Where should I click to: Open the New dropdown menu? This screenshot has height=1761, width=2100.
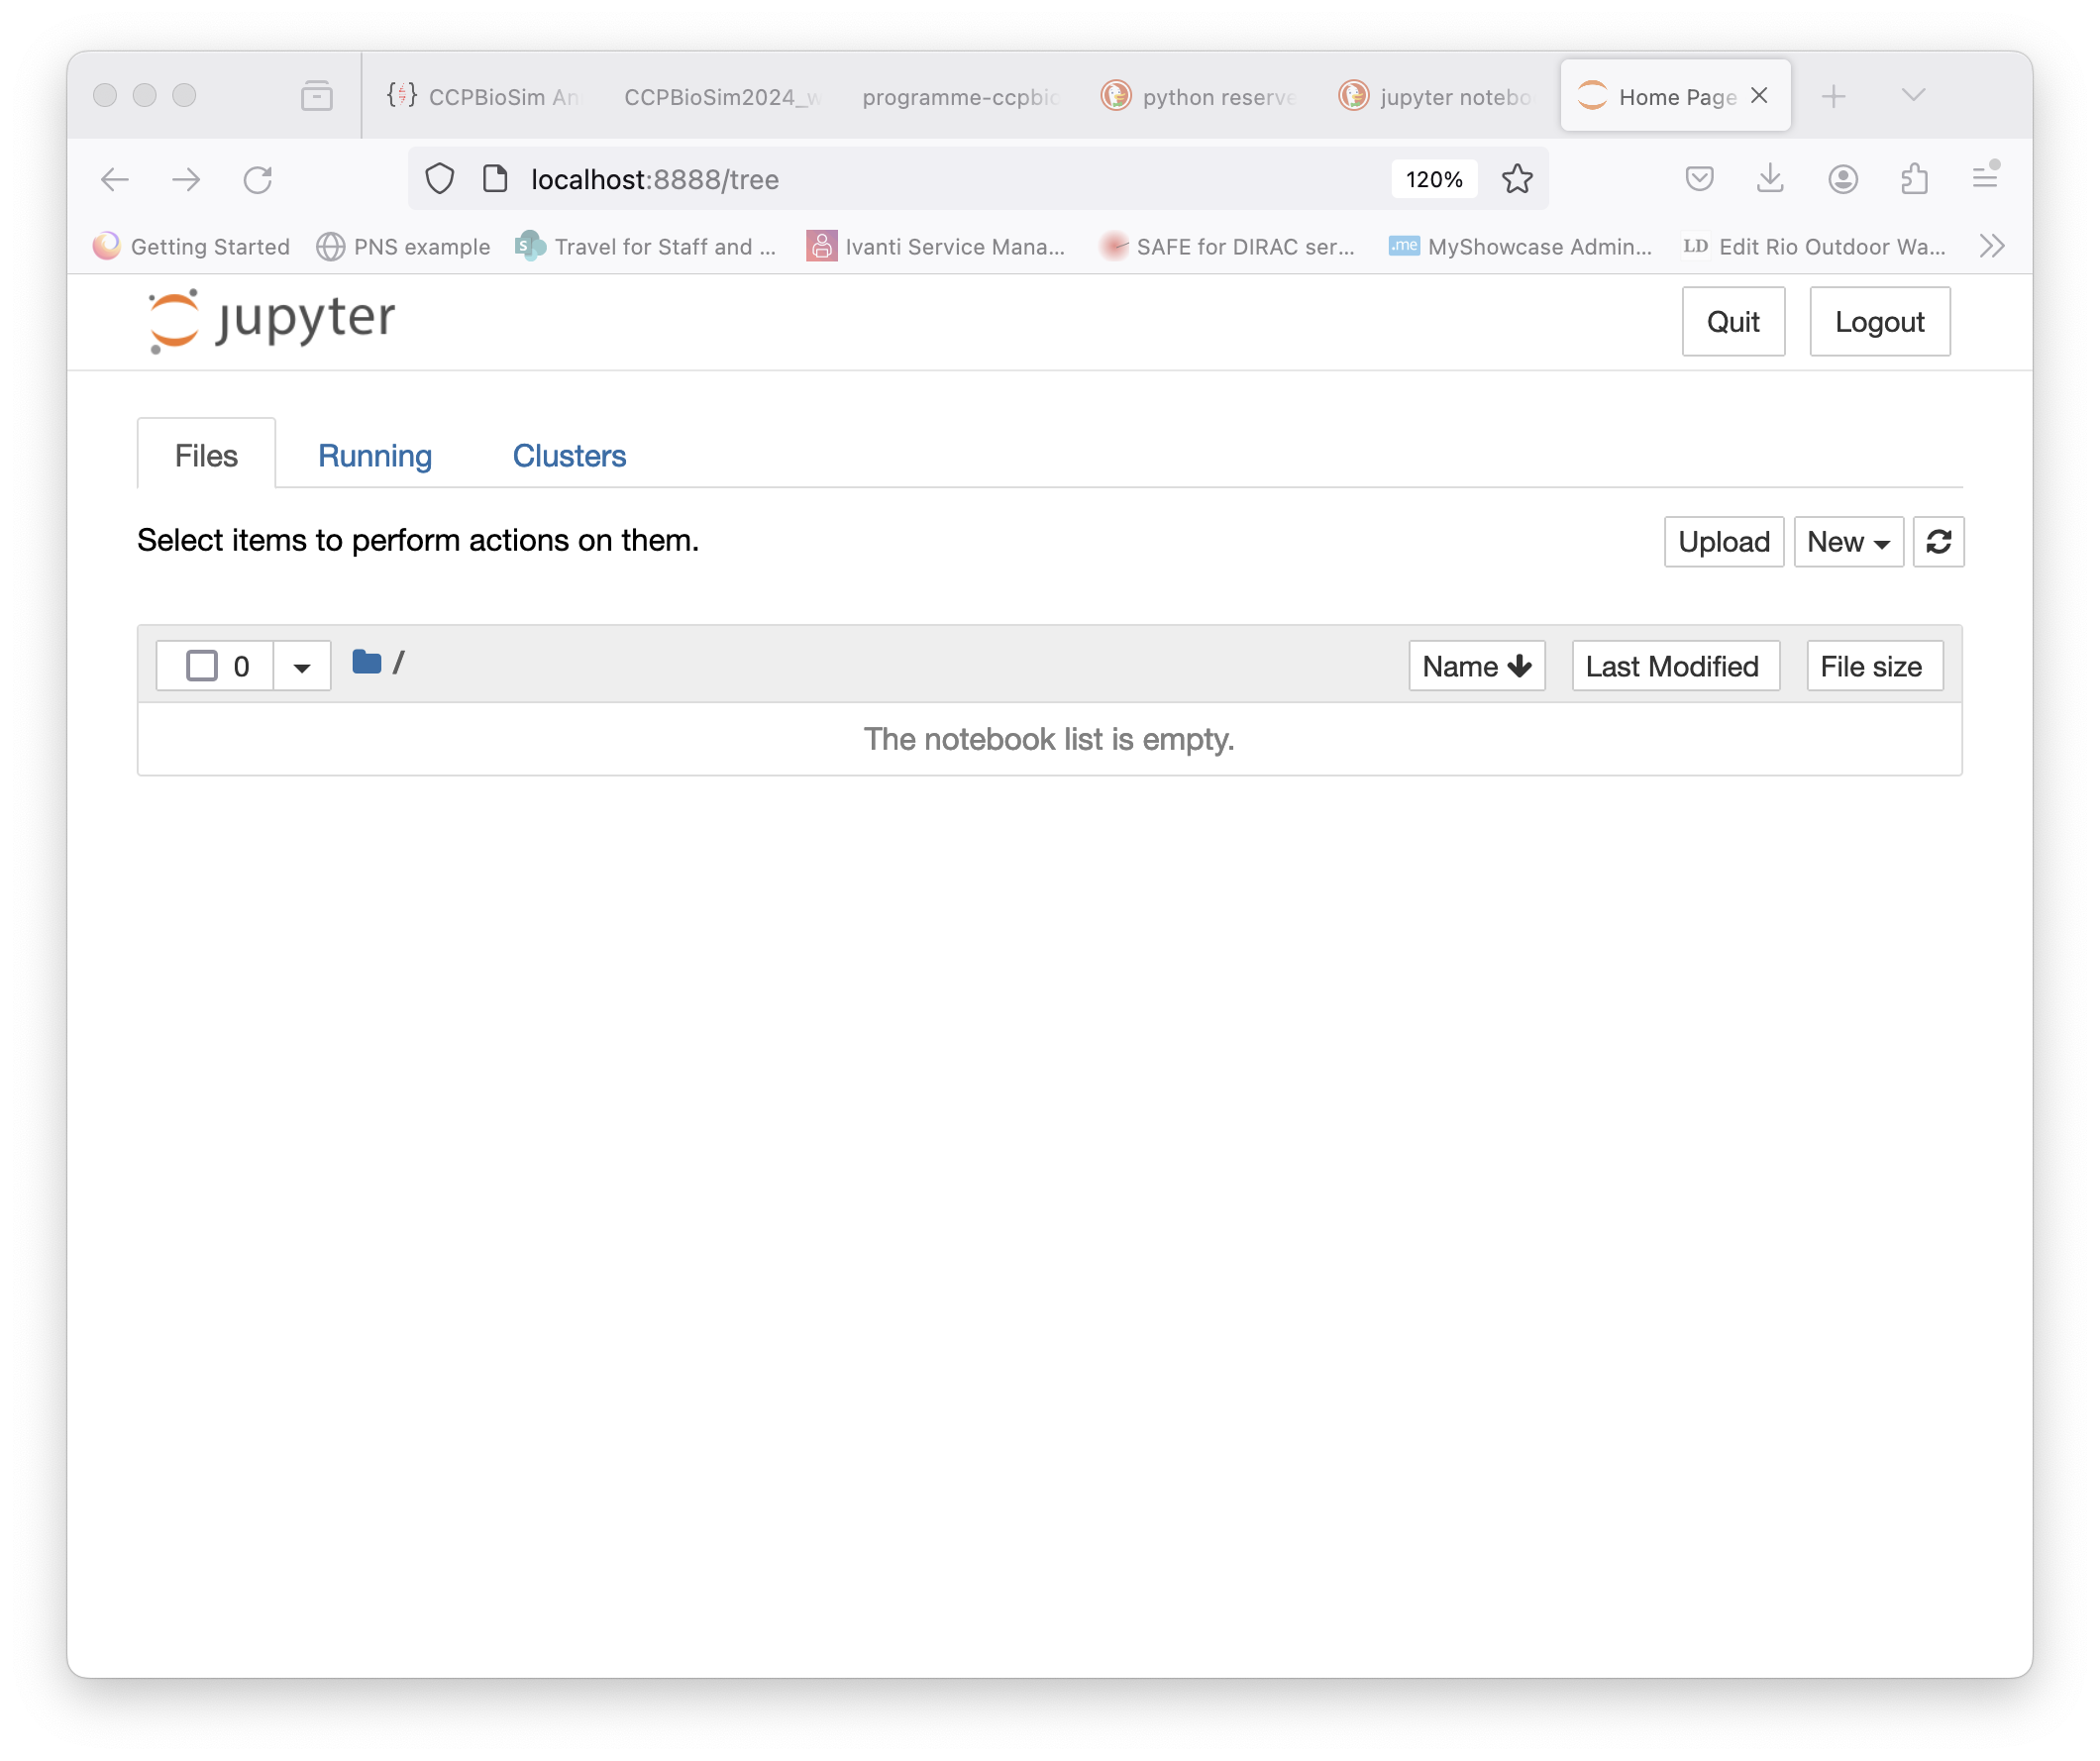point(1848,542)
